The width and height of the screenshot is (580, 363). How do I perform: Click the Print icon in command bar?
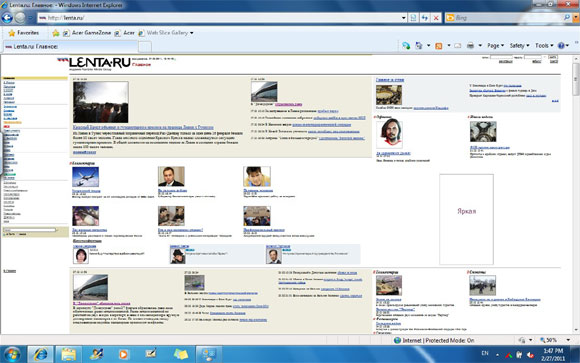click(470, 46)
